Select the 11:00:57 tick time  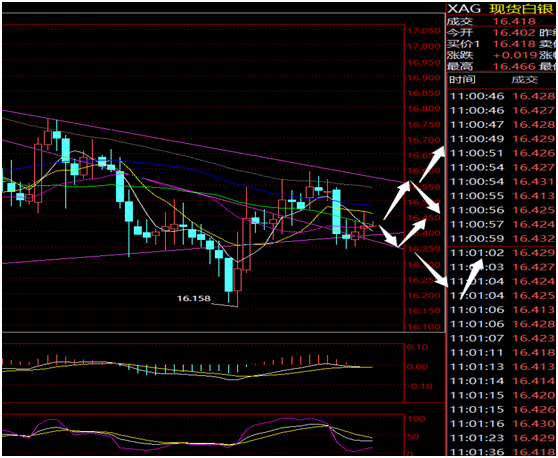pyautogui.click(x=477, y=224)
